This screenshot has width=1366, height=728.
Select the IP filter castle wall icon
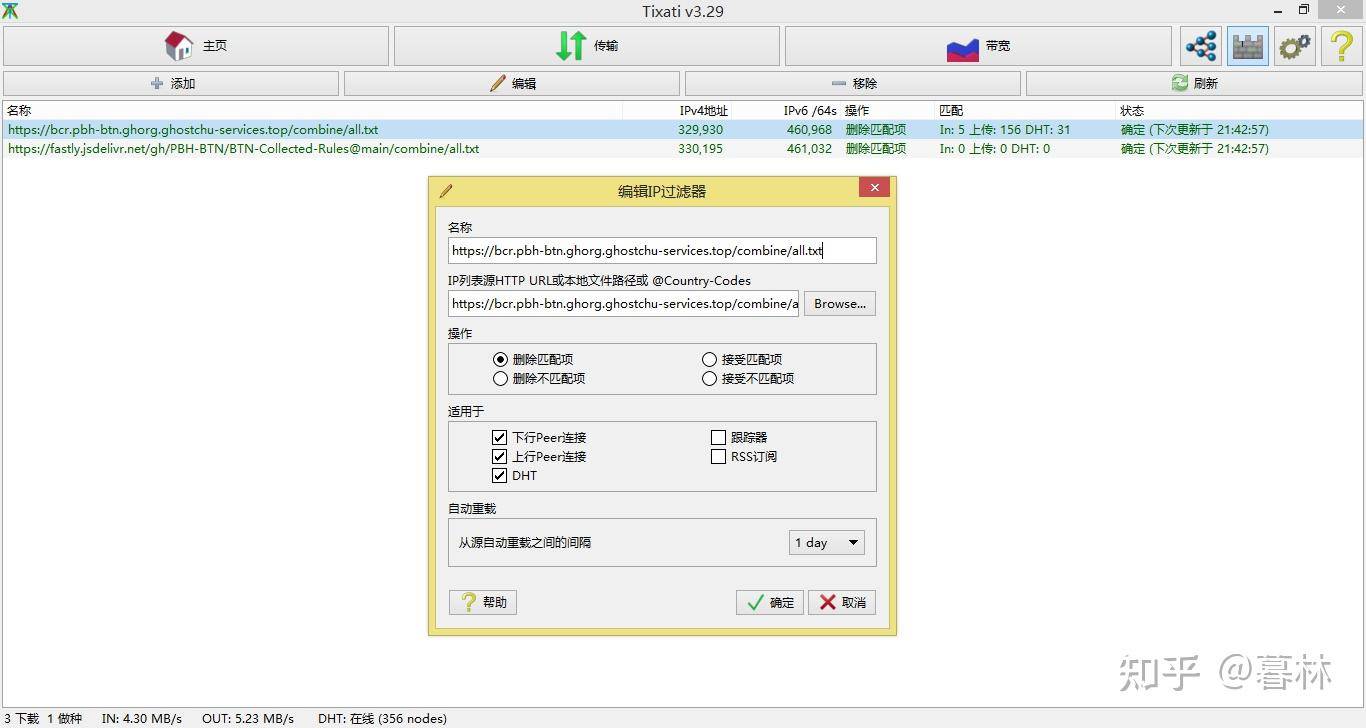[x=1247, y=46]
